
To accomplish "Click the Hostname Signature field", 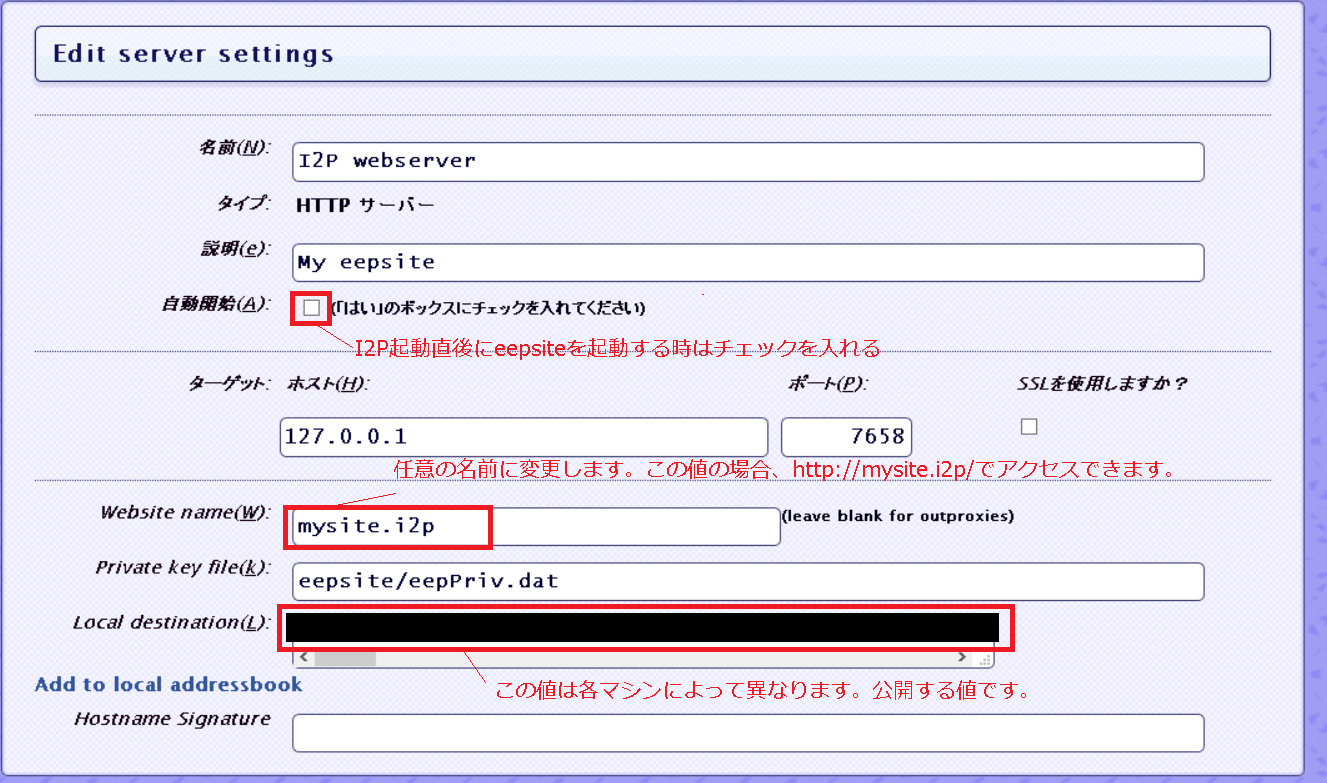I will coord(748,733).
